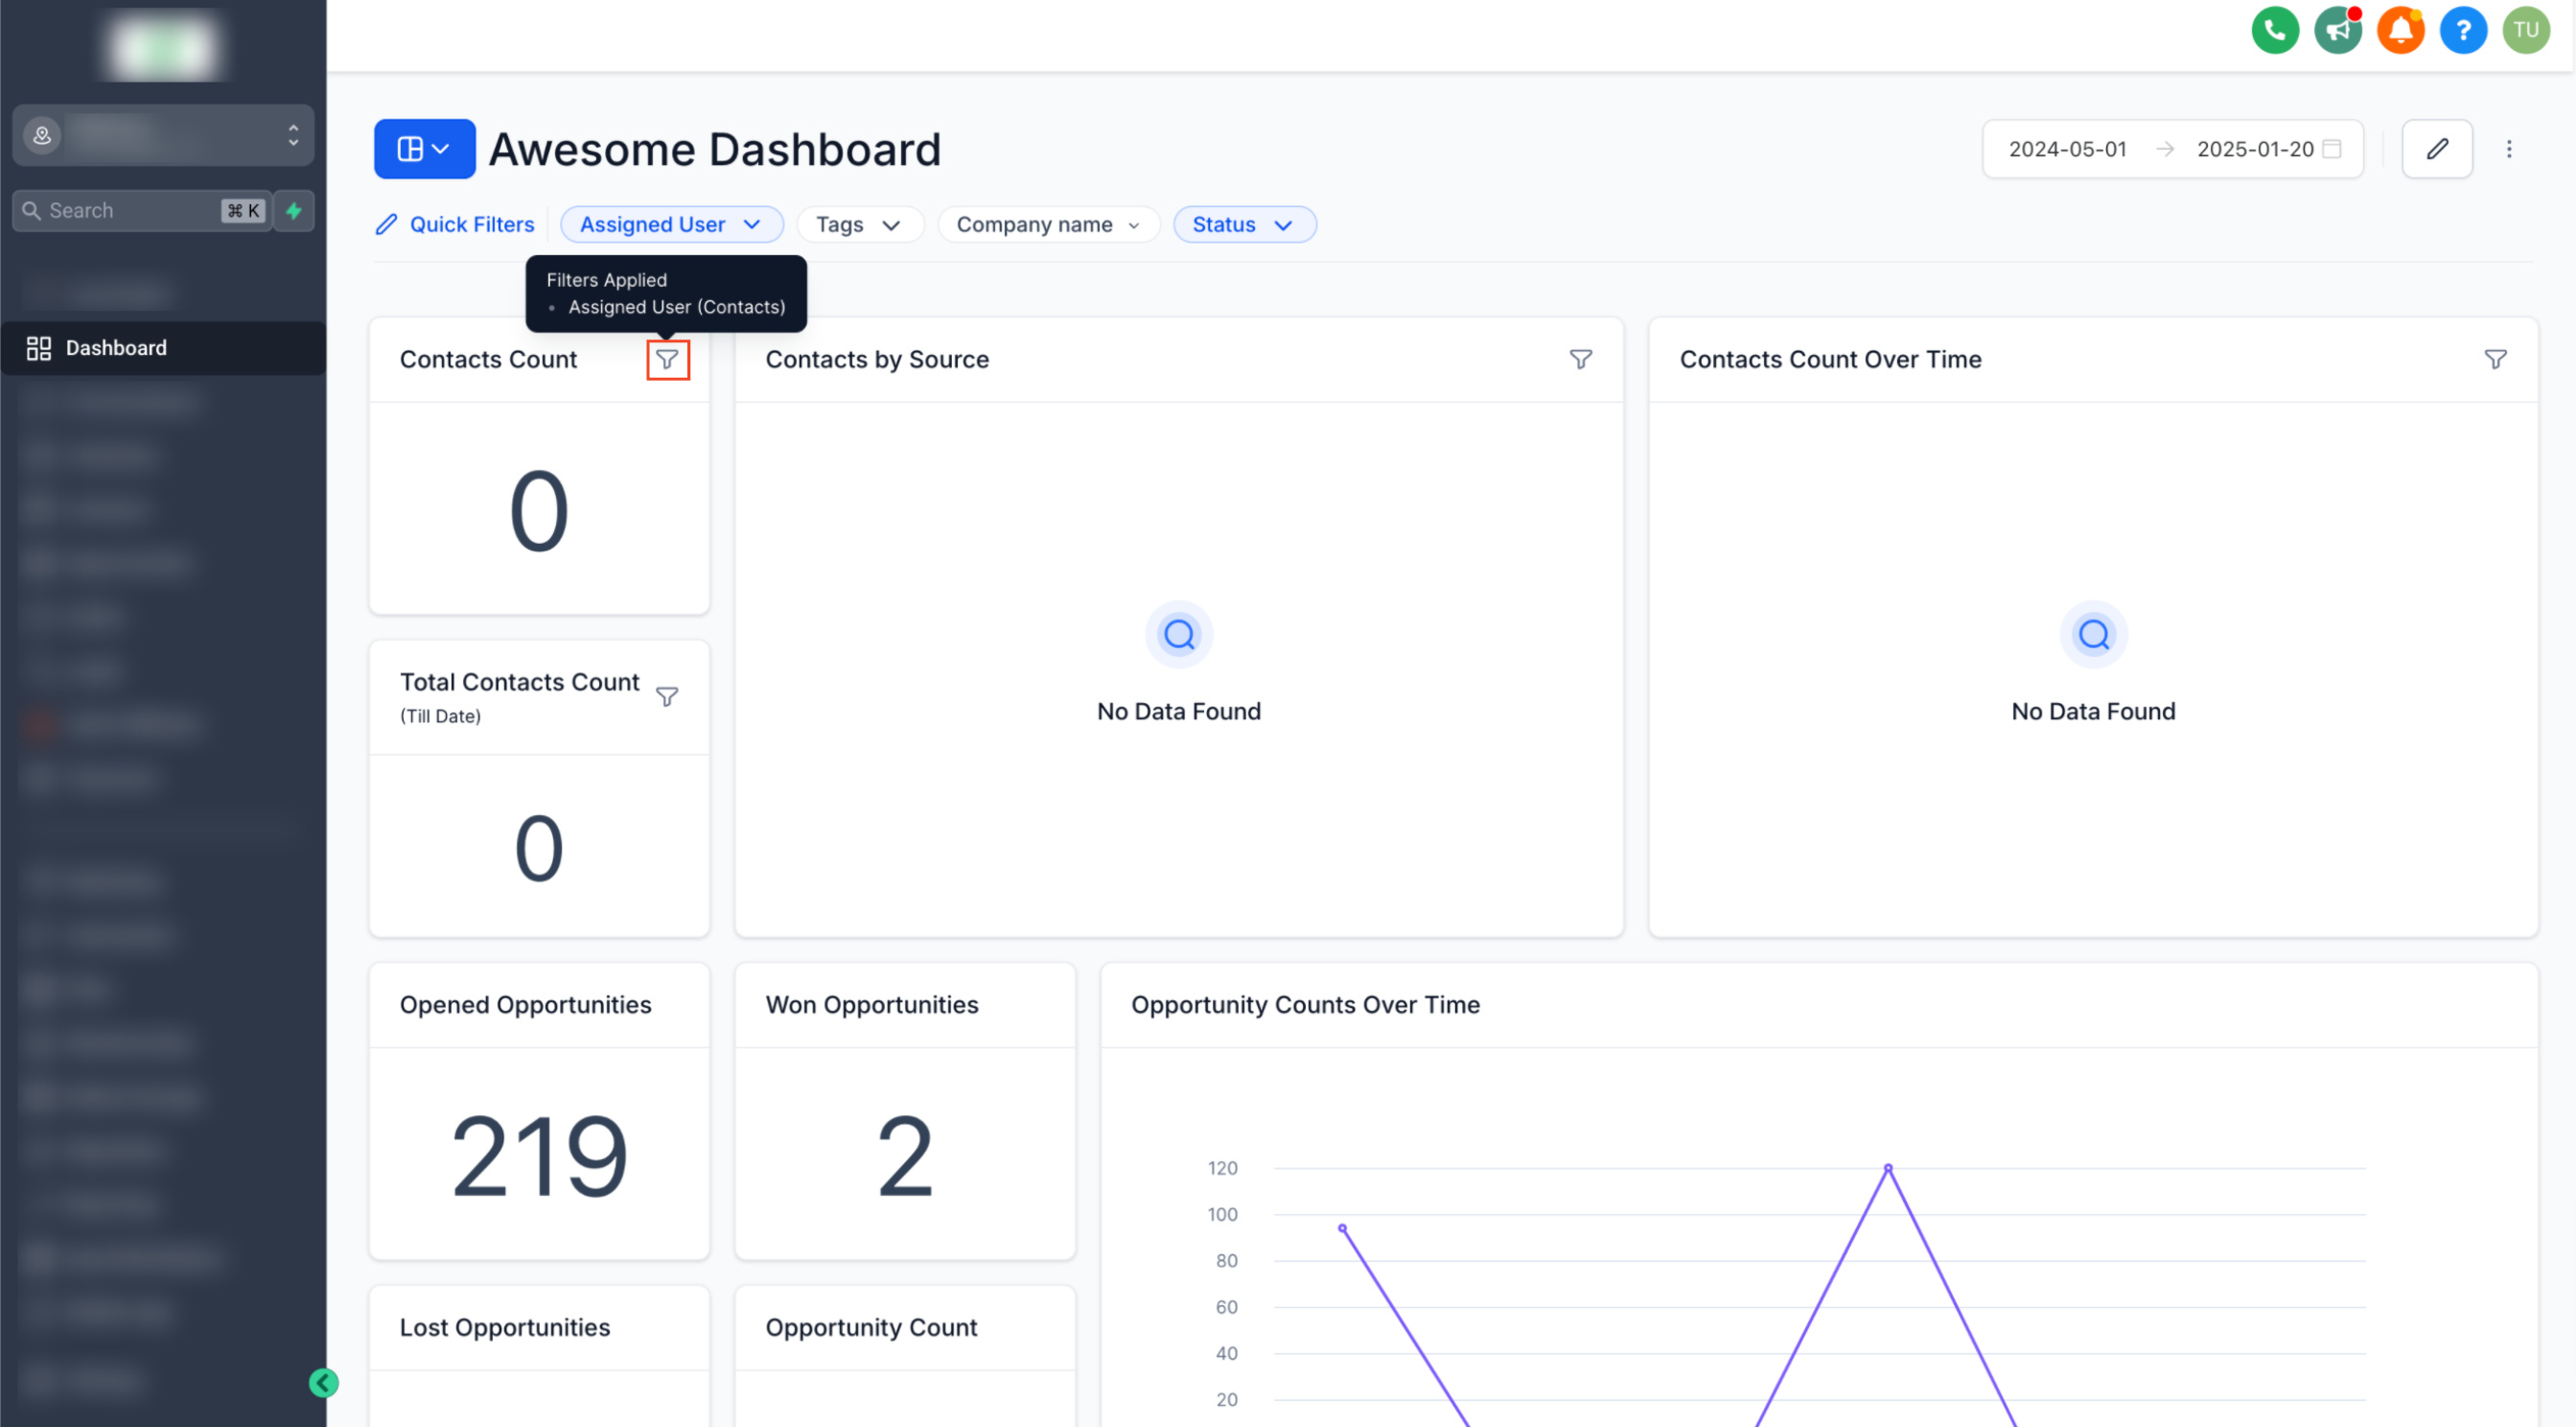Open the Tags filter dropdown
This screenshot has height=1427, width=2576.
click(858, 225)
